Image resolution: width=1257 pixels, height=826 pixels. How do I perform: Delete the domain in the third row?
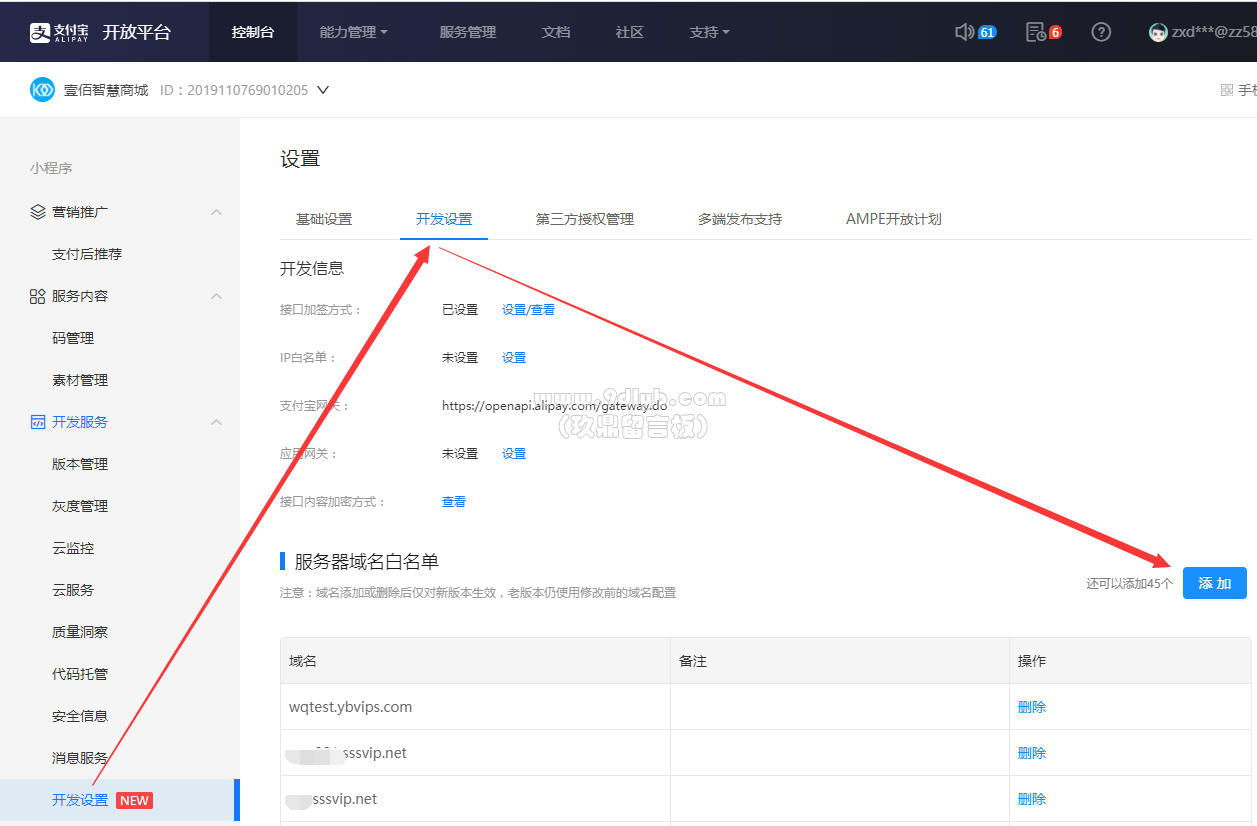tap(1032, 799)
